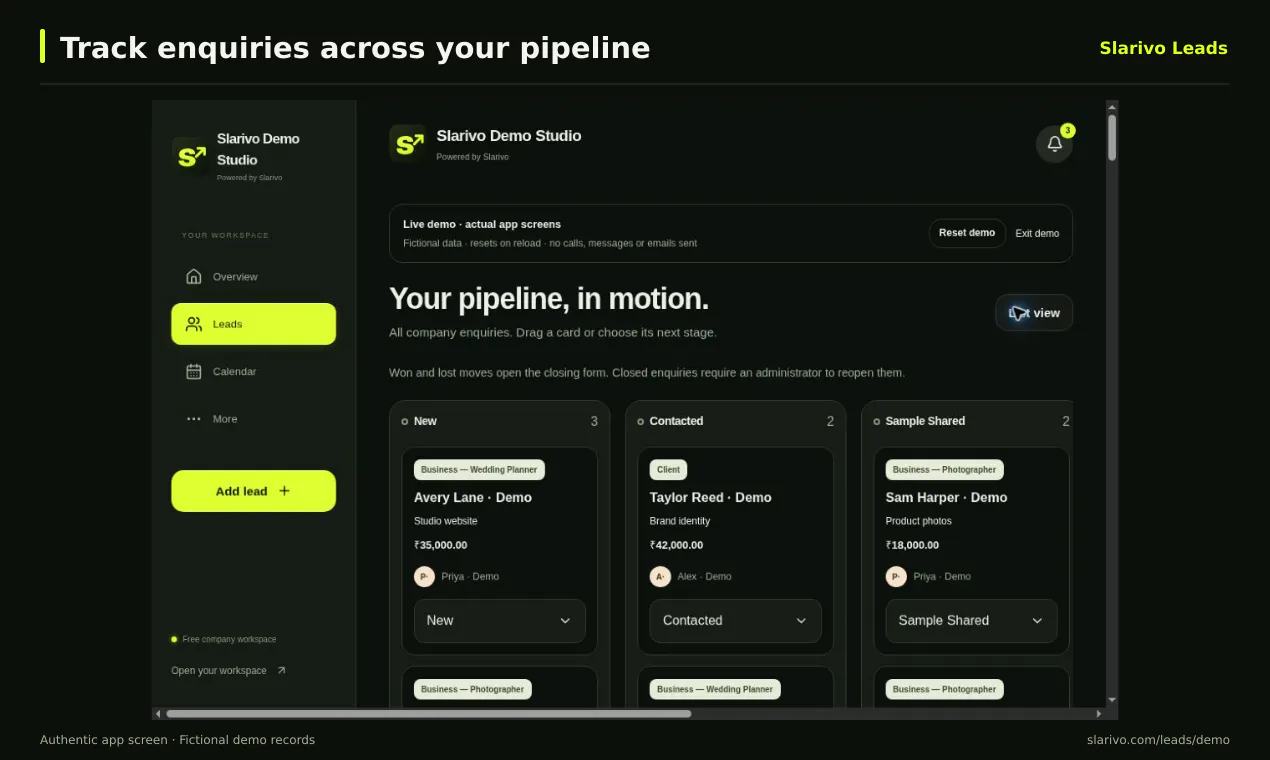Click the vertical scrollbar's up arrow
Image resolution: width=1270 pixels, height=760 pixels.
(1112, 106)
